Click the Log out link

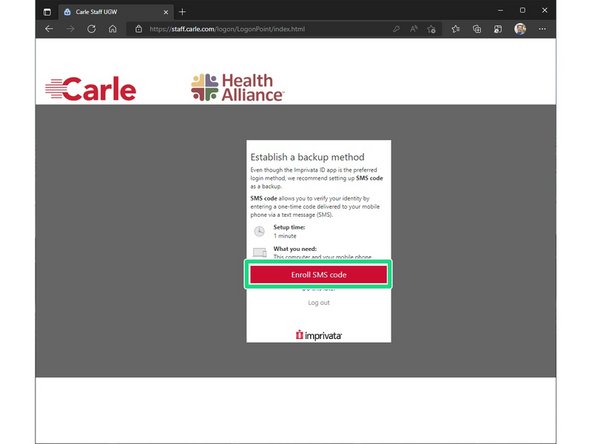[x=318, y=302]
